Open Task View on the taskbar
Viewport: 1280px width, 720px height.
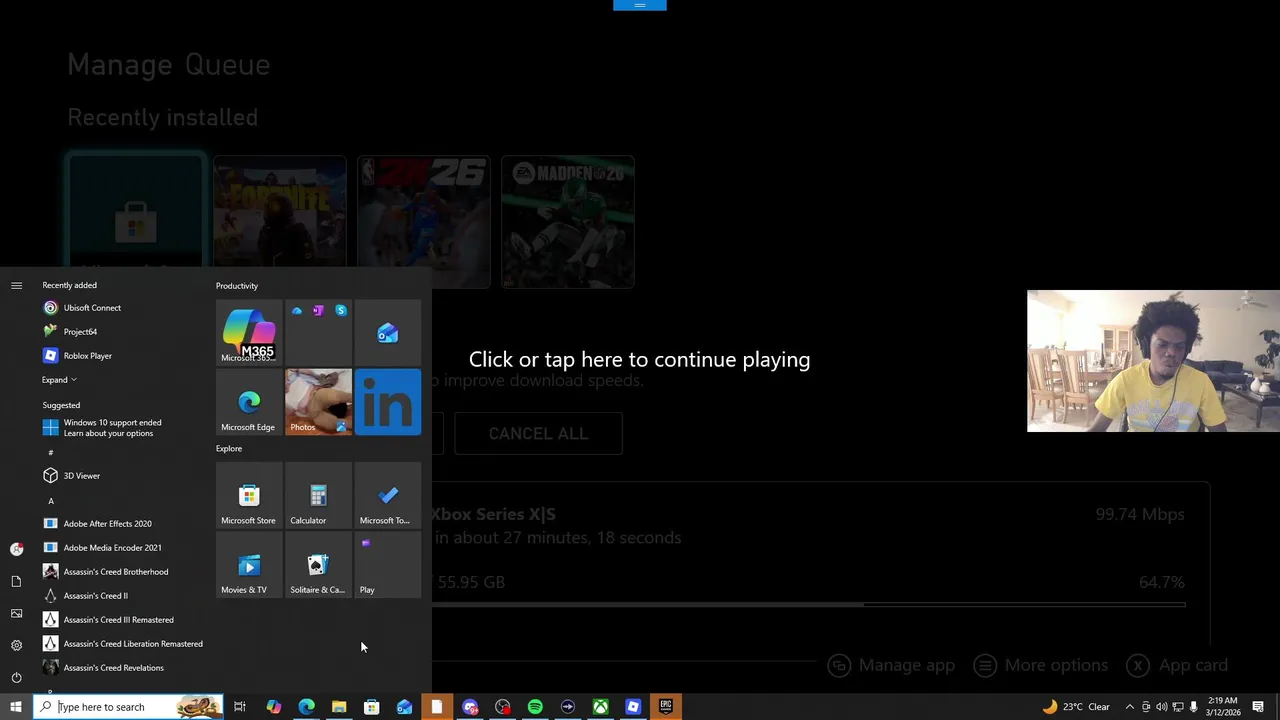pyautogui.click(x=240, y=707)
